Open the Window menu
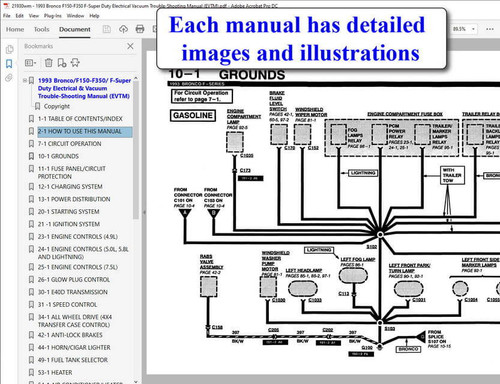 click(x=75, y=16)
